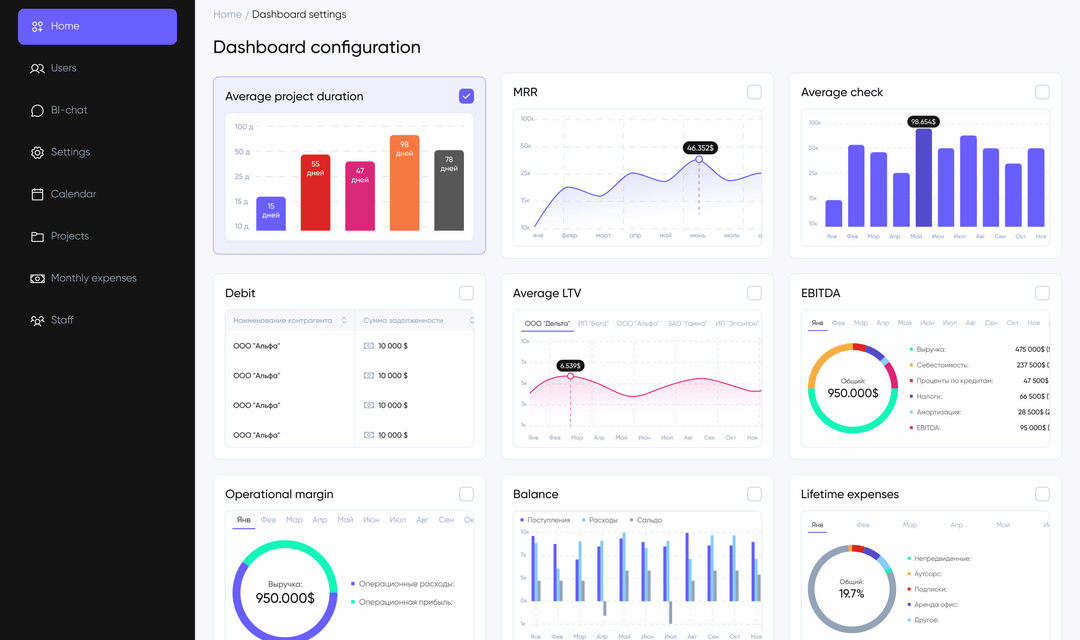
Task: Enable the MRR widget checkbox
Action: (x=754, y=92)
